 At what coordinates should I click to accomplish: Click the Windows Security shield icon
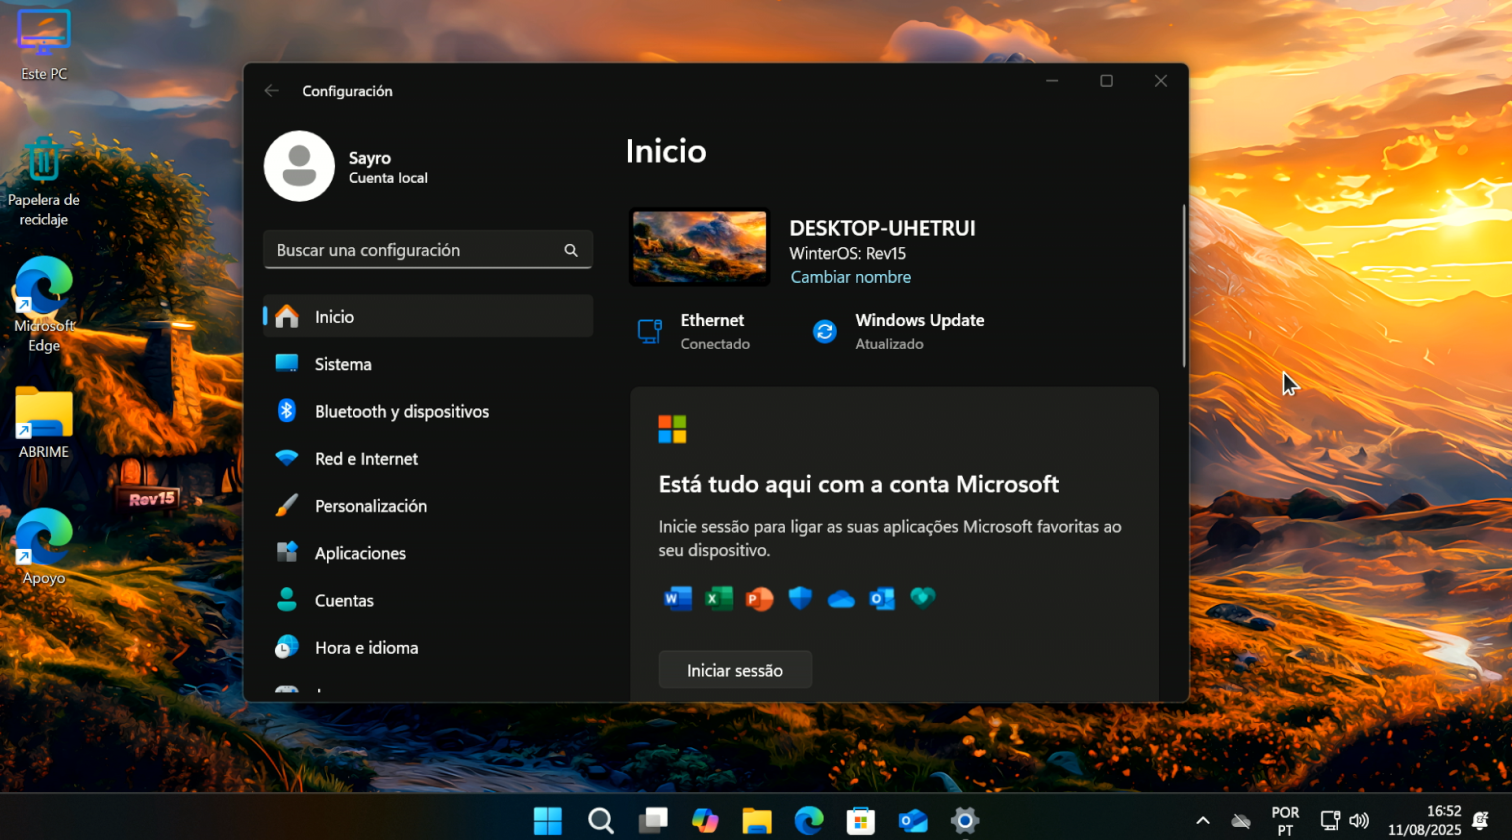799,598
